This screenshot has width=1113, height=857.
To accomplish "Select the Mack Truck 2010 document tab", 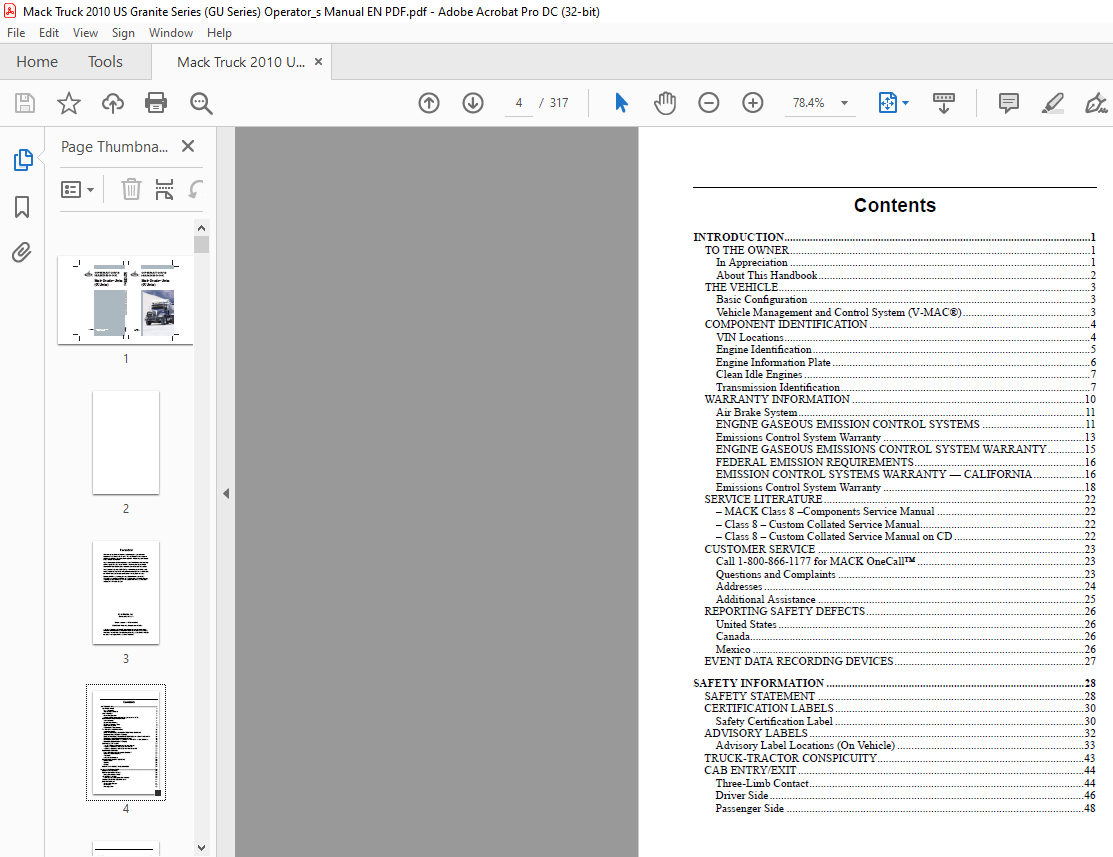I will [x=241, y=62].
